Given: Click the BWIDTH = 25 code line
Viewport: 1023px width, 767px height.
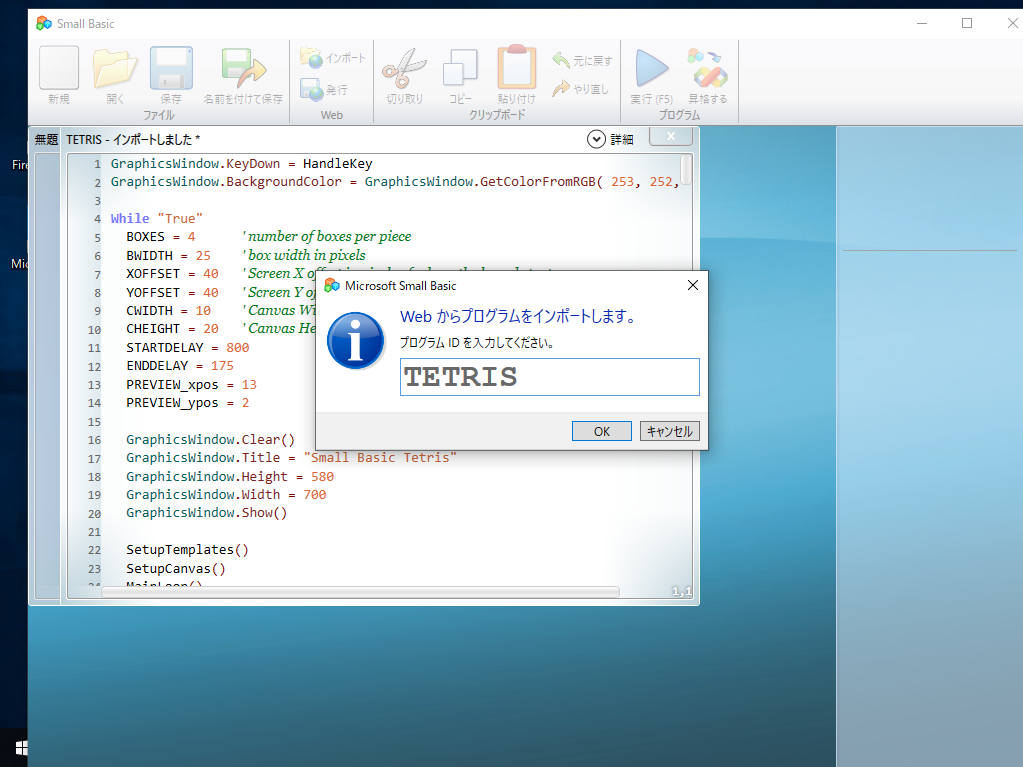Looking at the screenshot, I should pos(168,256).
